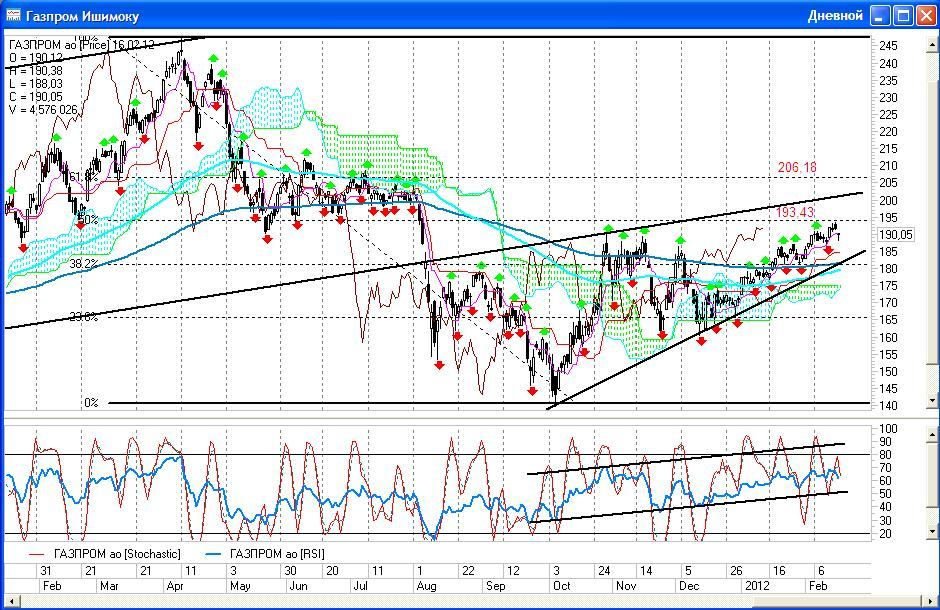
Task: Click the 245 price axis label
Action: 888,46
